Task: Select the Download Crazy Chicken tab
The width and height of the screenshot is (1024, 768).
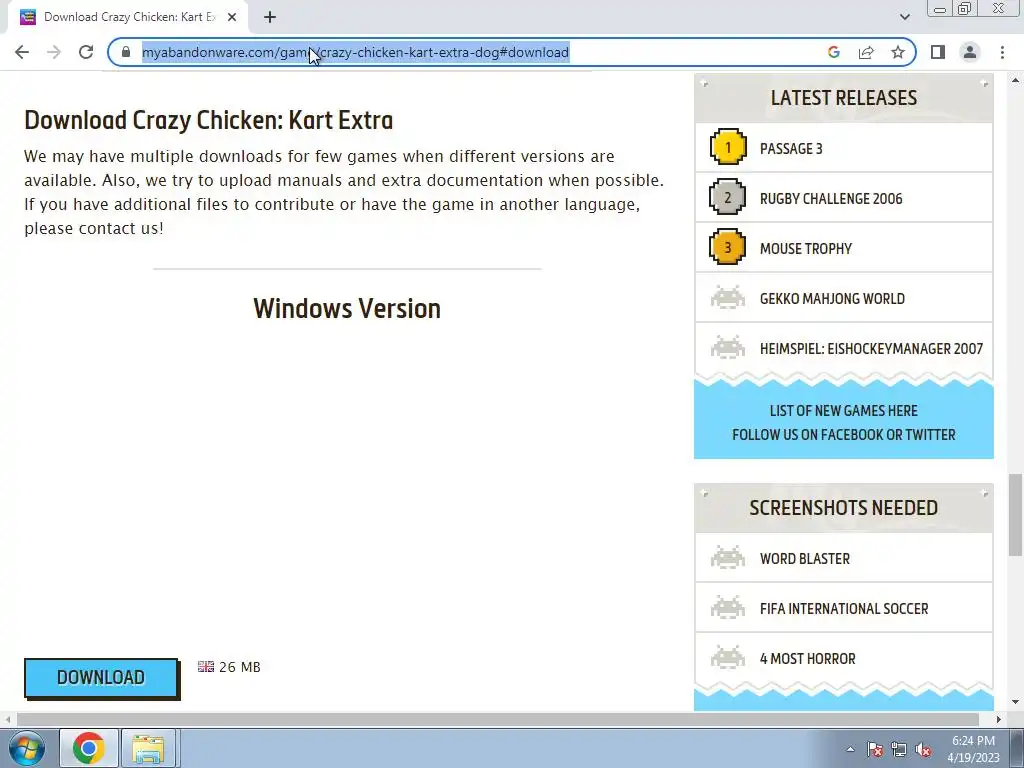Action: click(128, 17)
